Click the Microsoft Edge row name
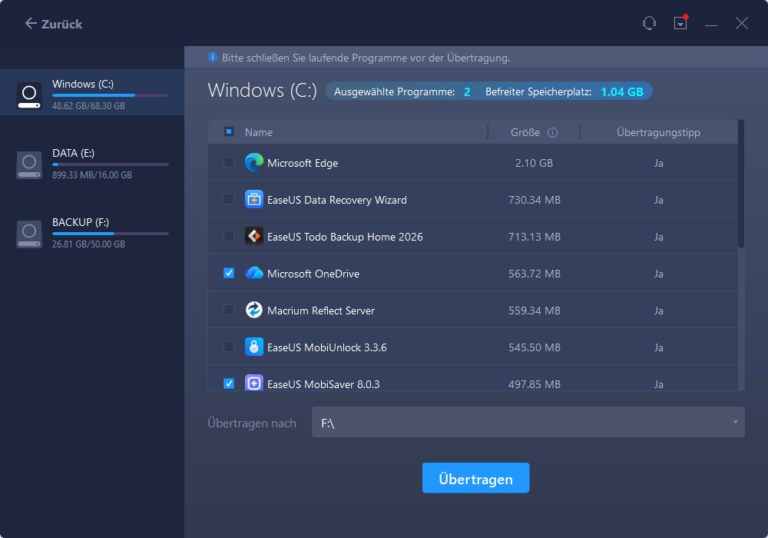Screen dimensions: 768x538 pyautogui.click(x=303, y=163)
